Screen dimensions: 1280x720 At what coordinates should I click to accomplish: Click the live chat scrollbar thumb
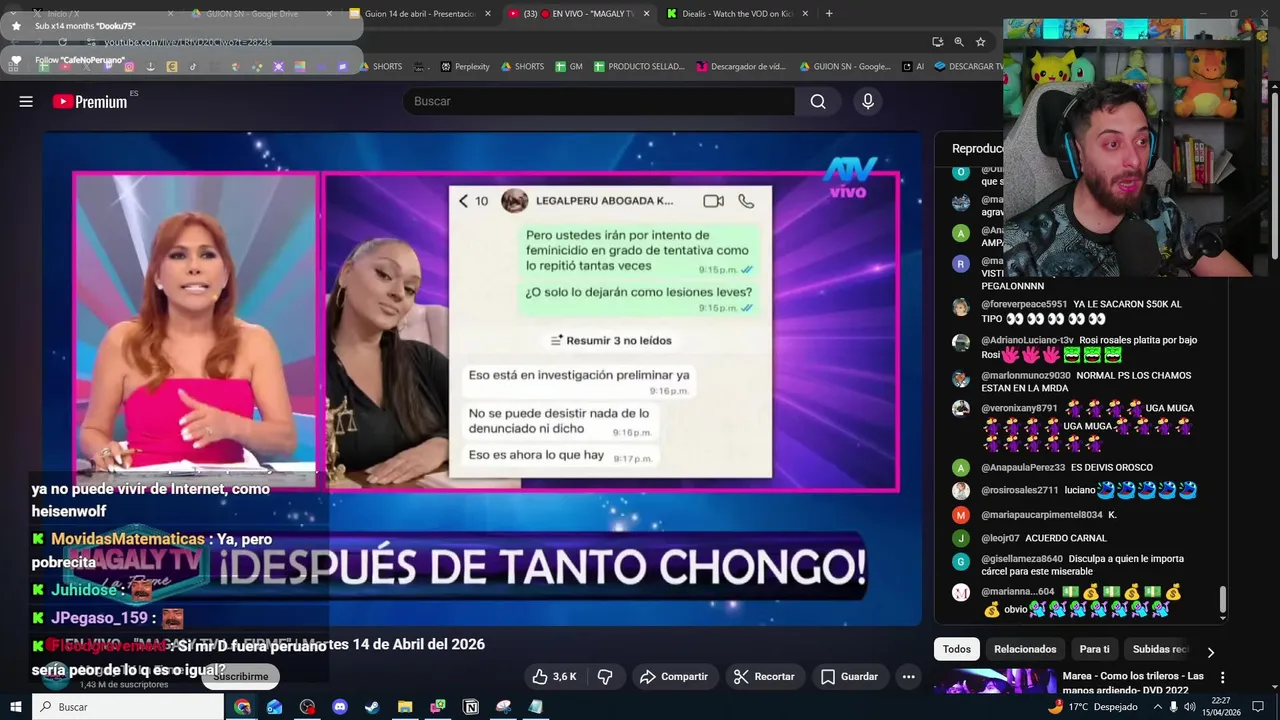(1222, 599)
